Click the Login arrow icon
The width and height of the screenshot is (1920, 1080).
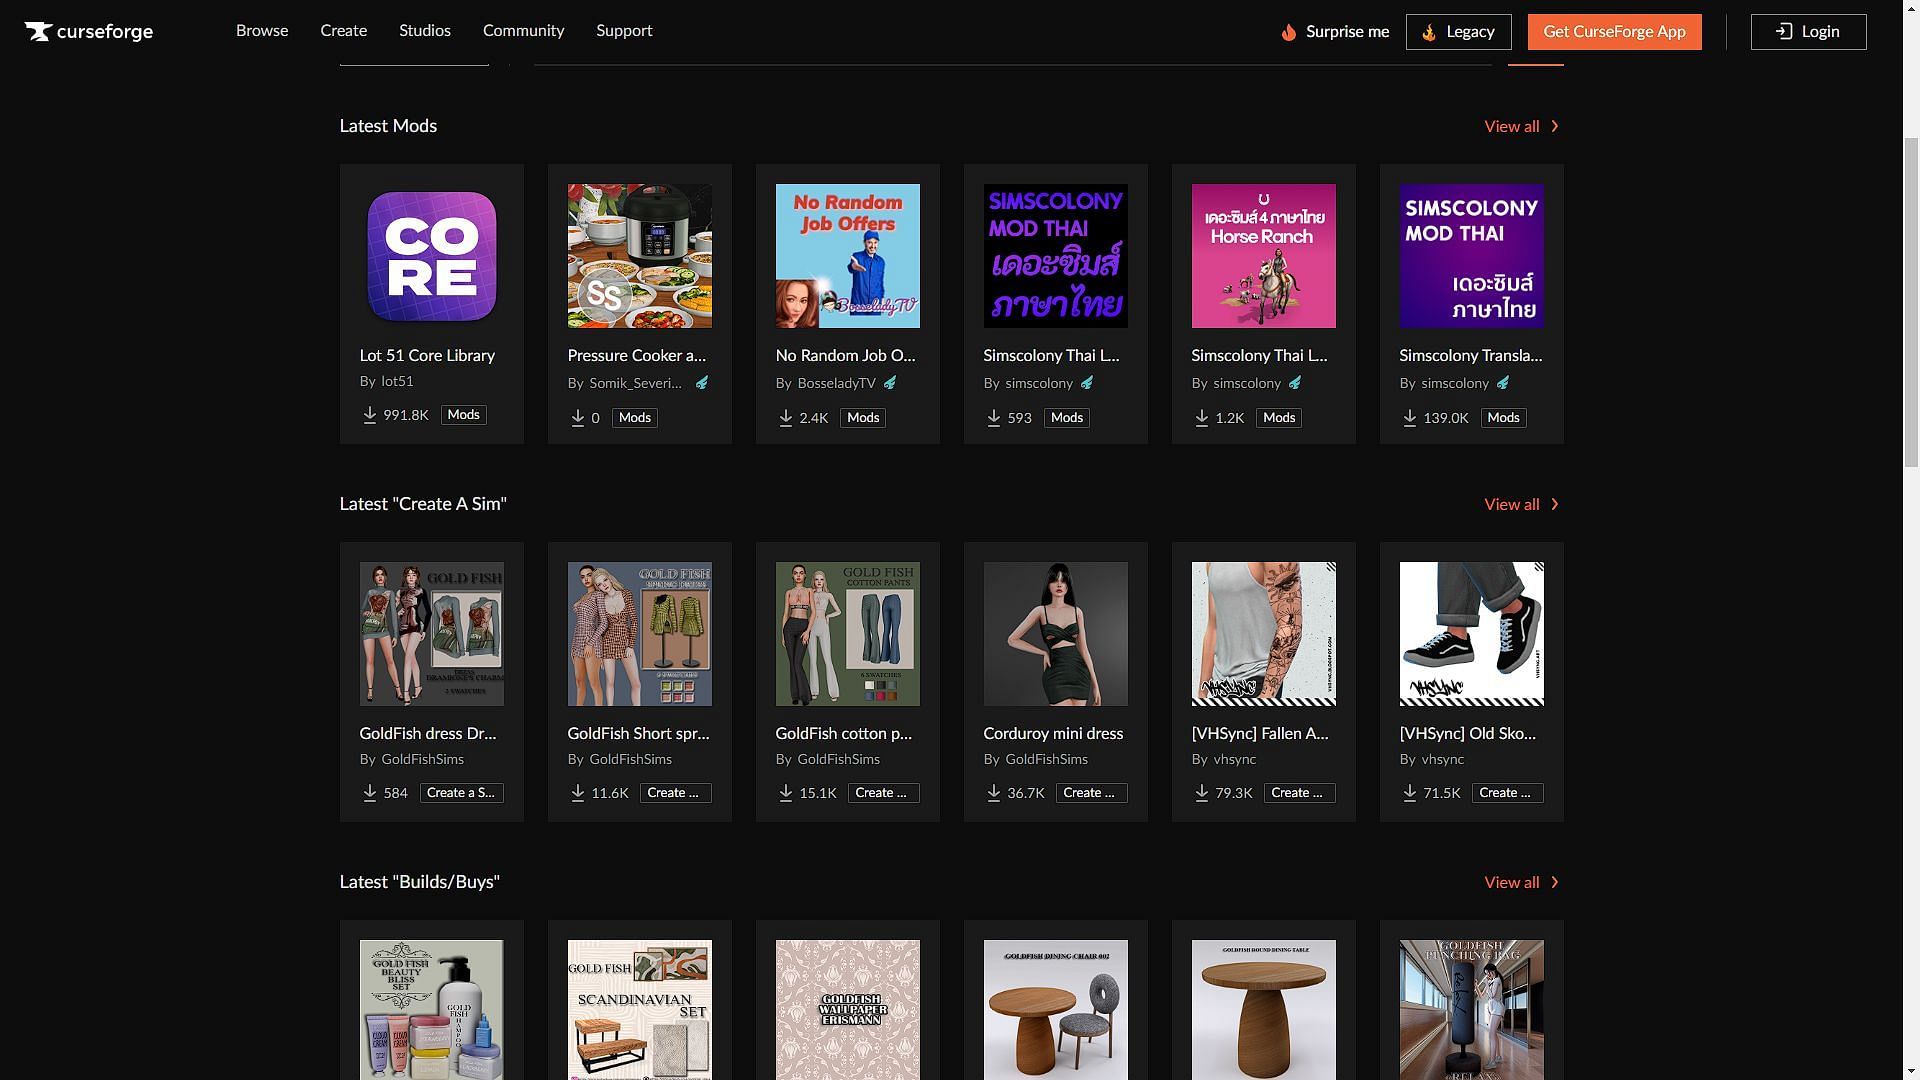[x=1784, y=31]
